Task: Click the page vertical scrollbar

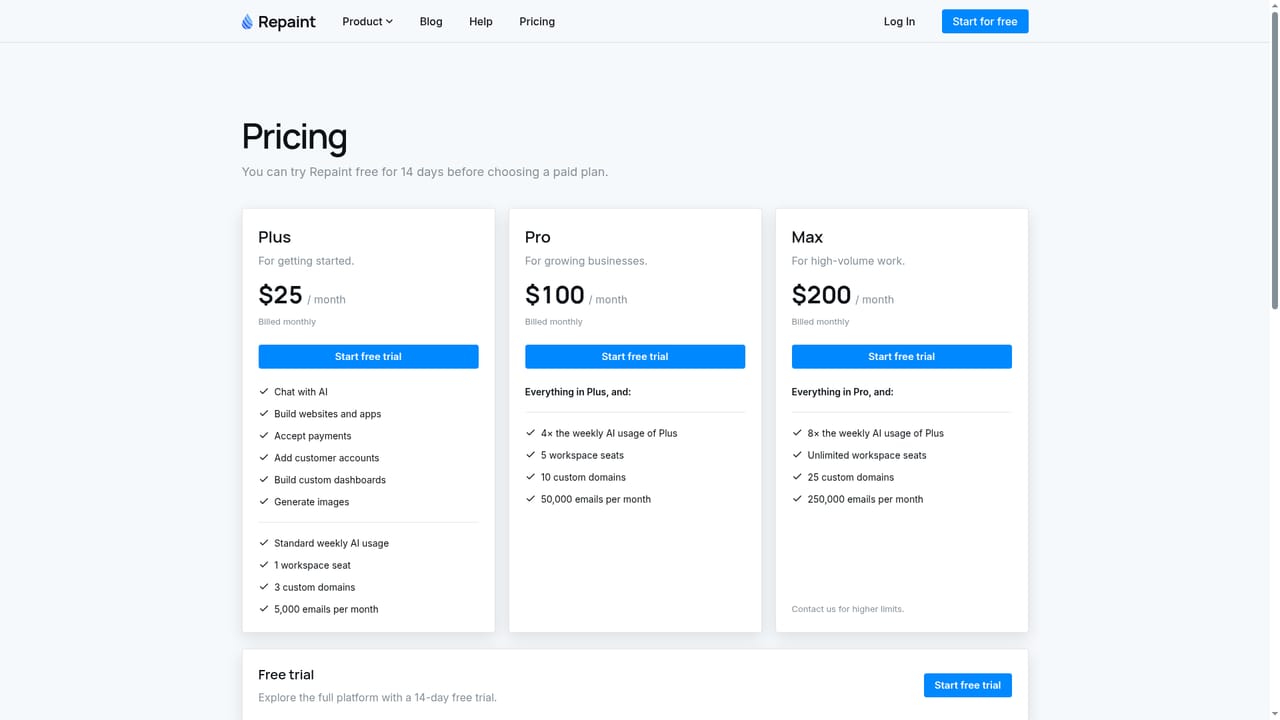Action: tap(1274, 160)
